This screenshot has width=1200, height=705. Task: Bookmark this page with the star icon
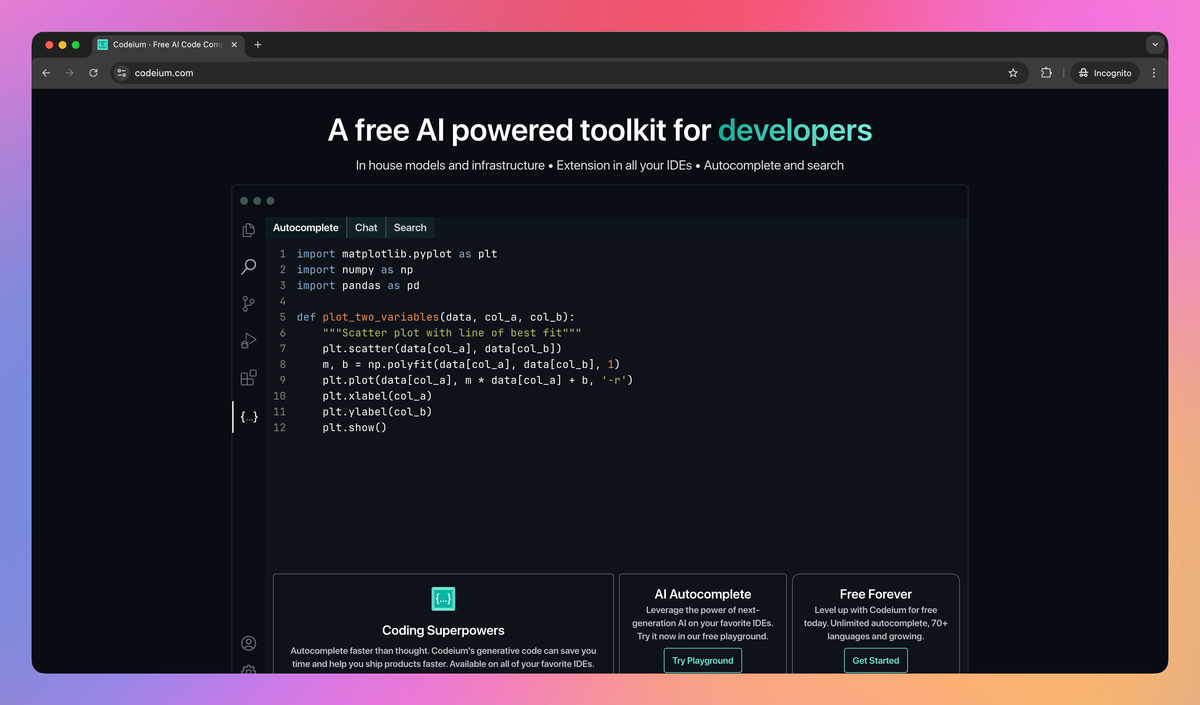(1013, 73)
